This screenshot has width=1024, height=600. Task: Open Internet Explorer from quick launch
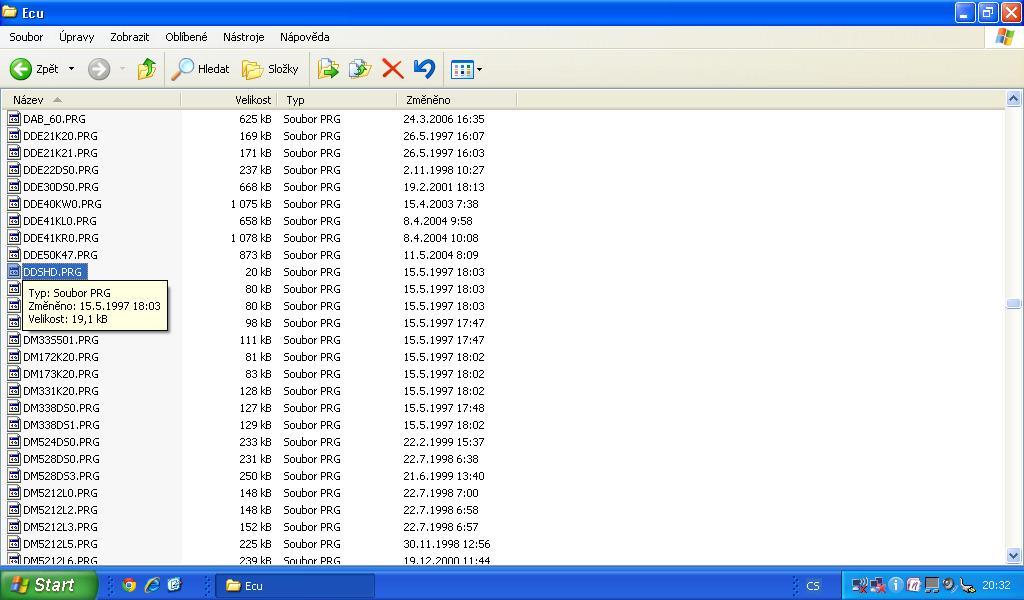coord(152,585)
